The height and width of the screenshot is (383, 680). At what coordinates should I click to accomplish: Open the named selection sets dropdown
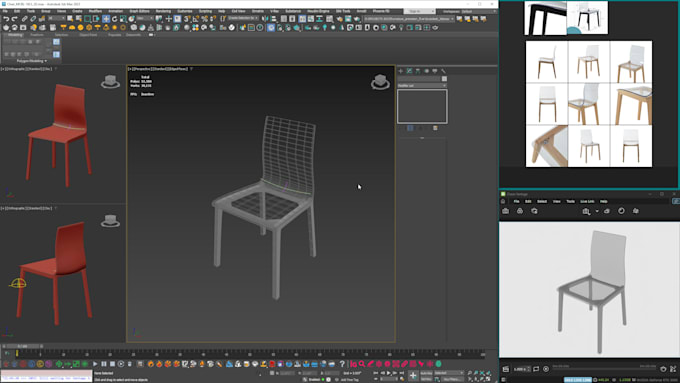point(243,19)
